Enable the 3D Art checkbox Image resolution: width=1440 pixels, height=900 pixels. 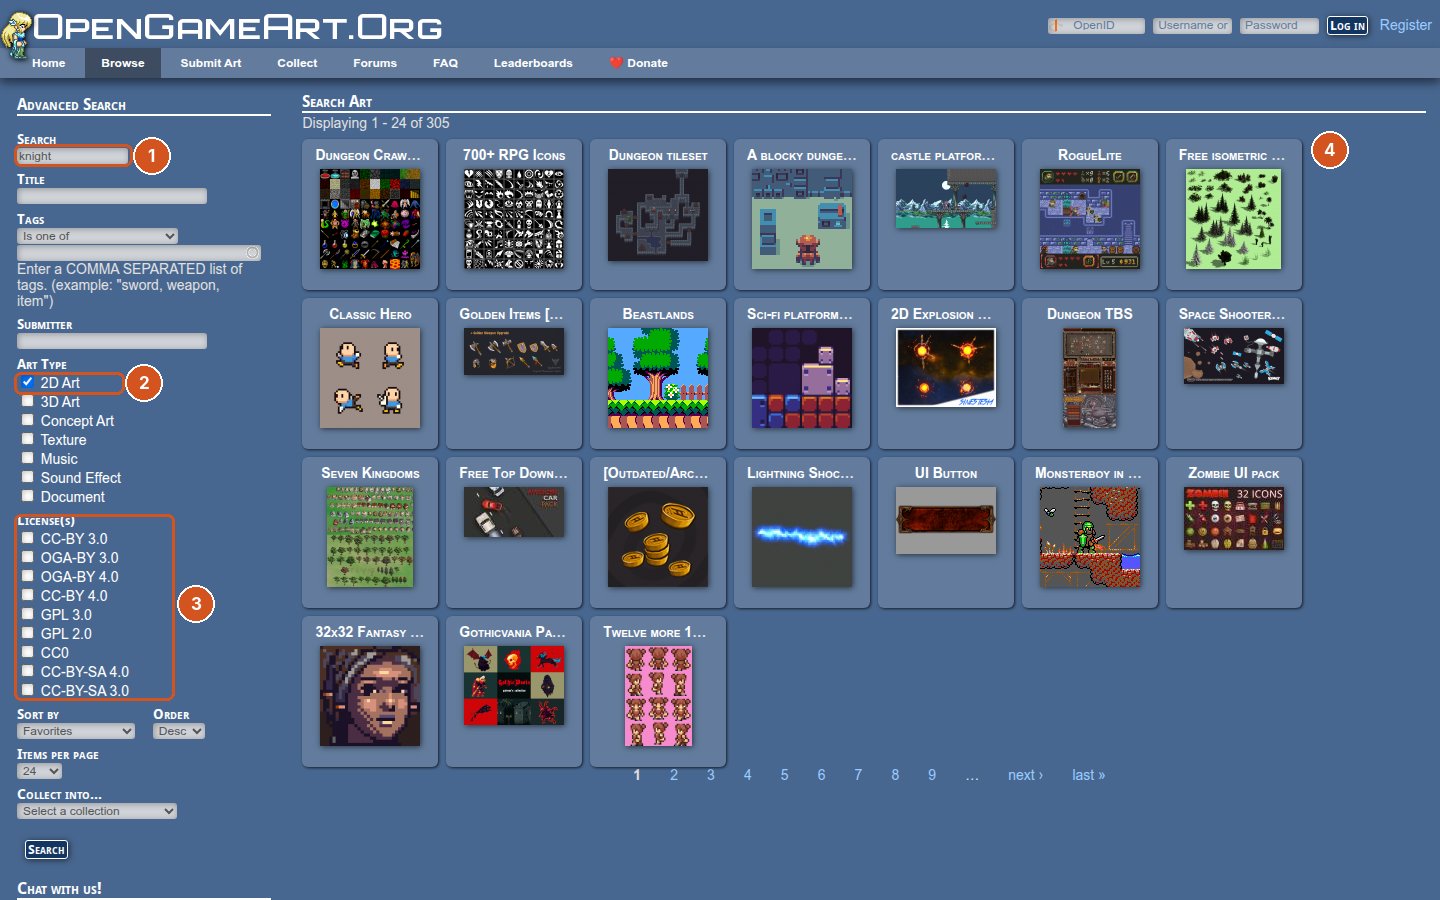(28, 401)
